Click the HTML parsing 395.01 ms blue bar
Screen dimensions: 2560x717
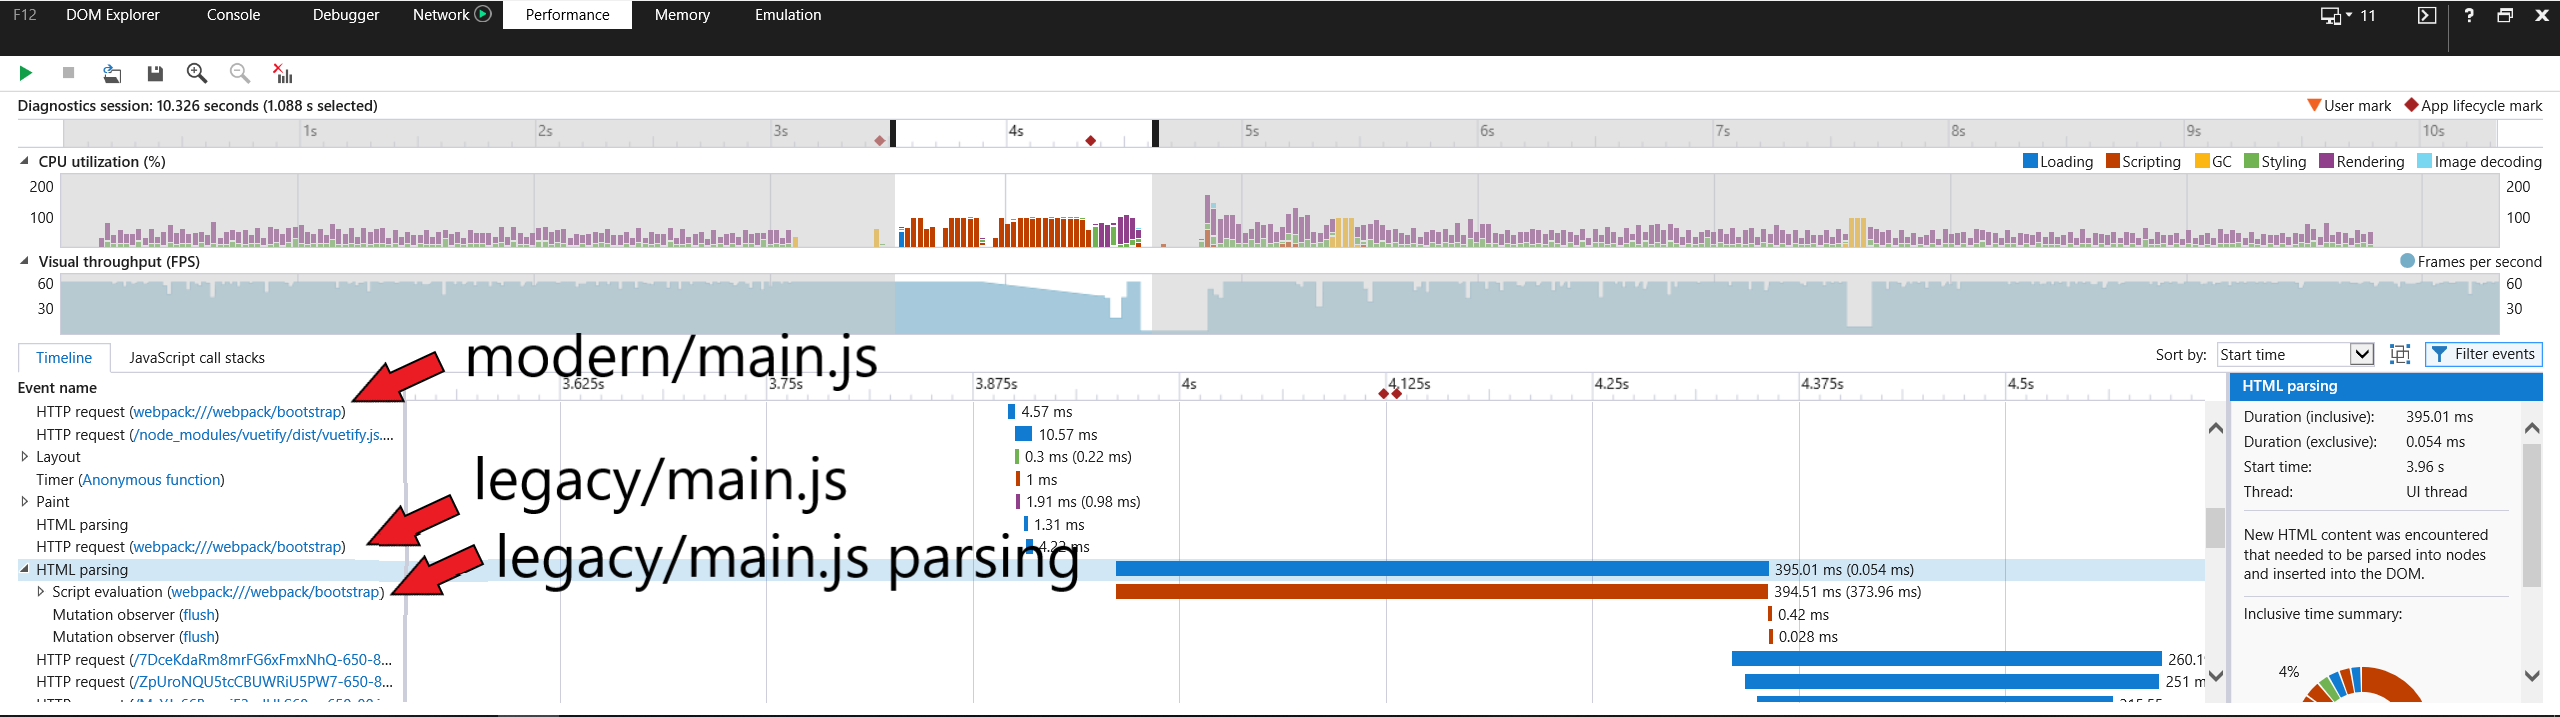pos(1441,569)
